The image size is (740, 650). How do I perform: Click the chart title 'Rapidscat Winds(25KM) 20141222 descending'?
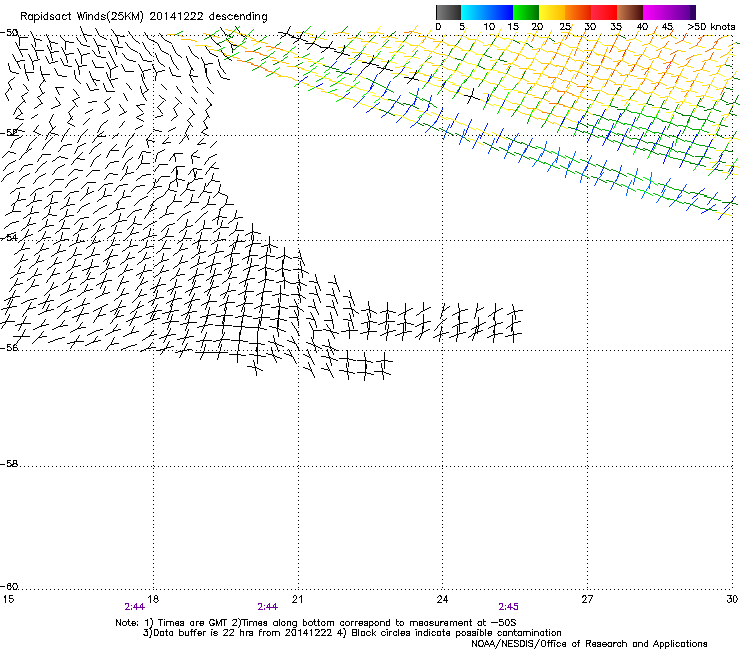click(x=143, y=17)
